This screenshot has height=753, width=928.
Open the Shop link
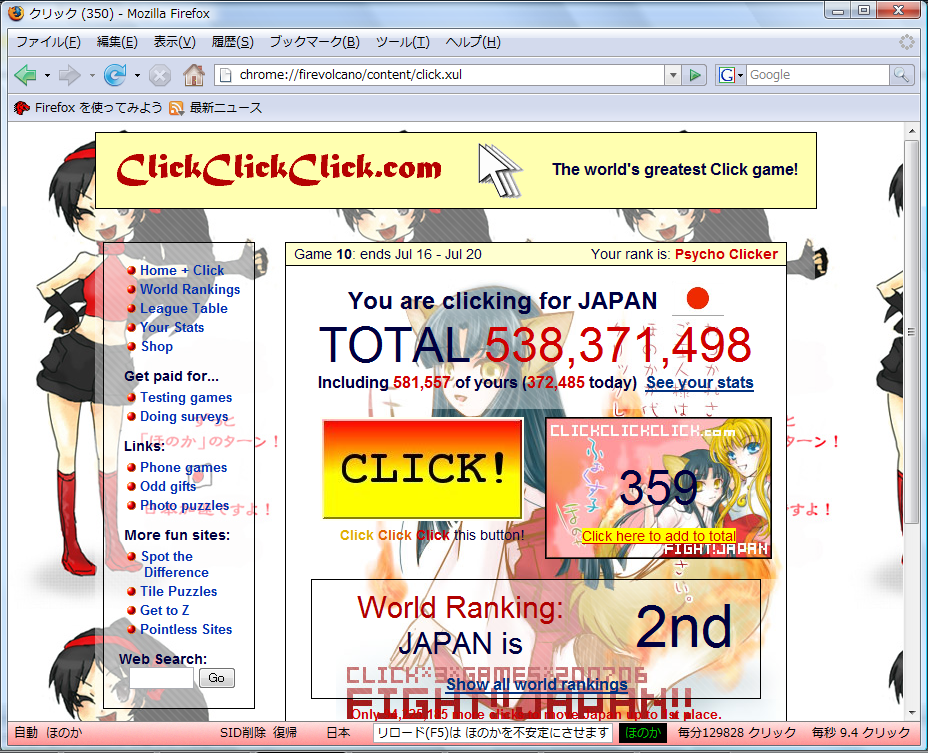(157, 346)
